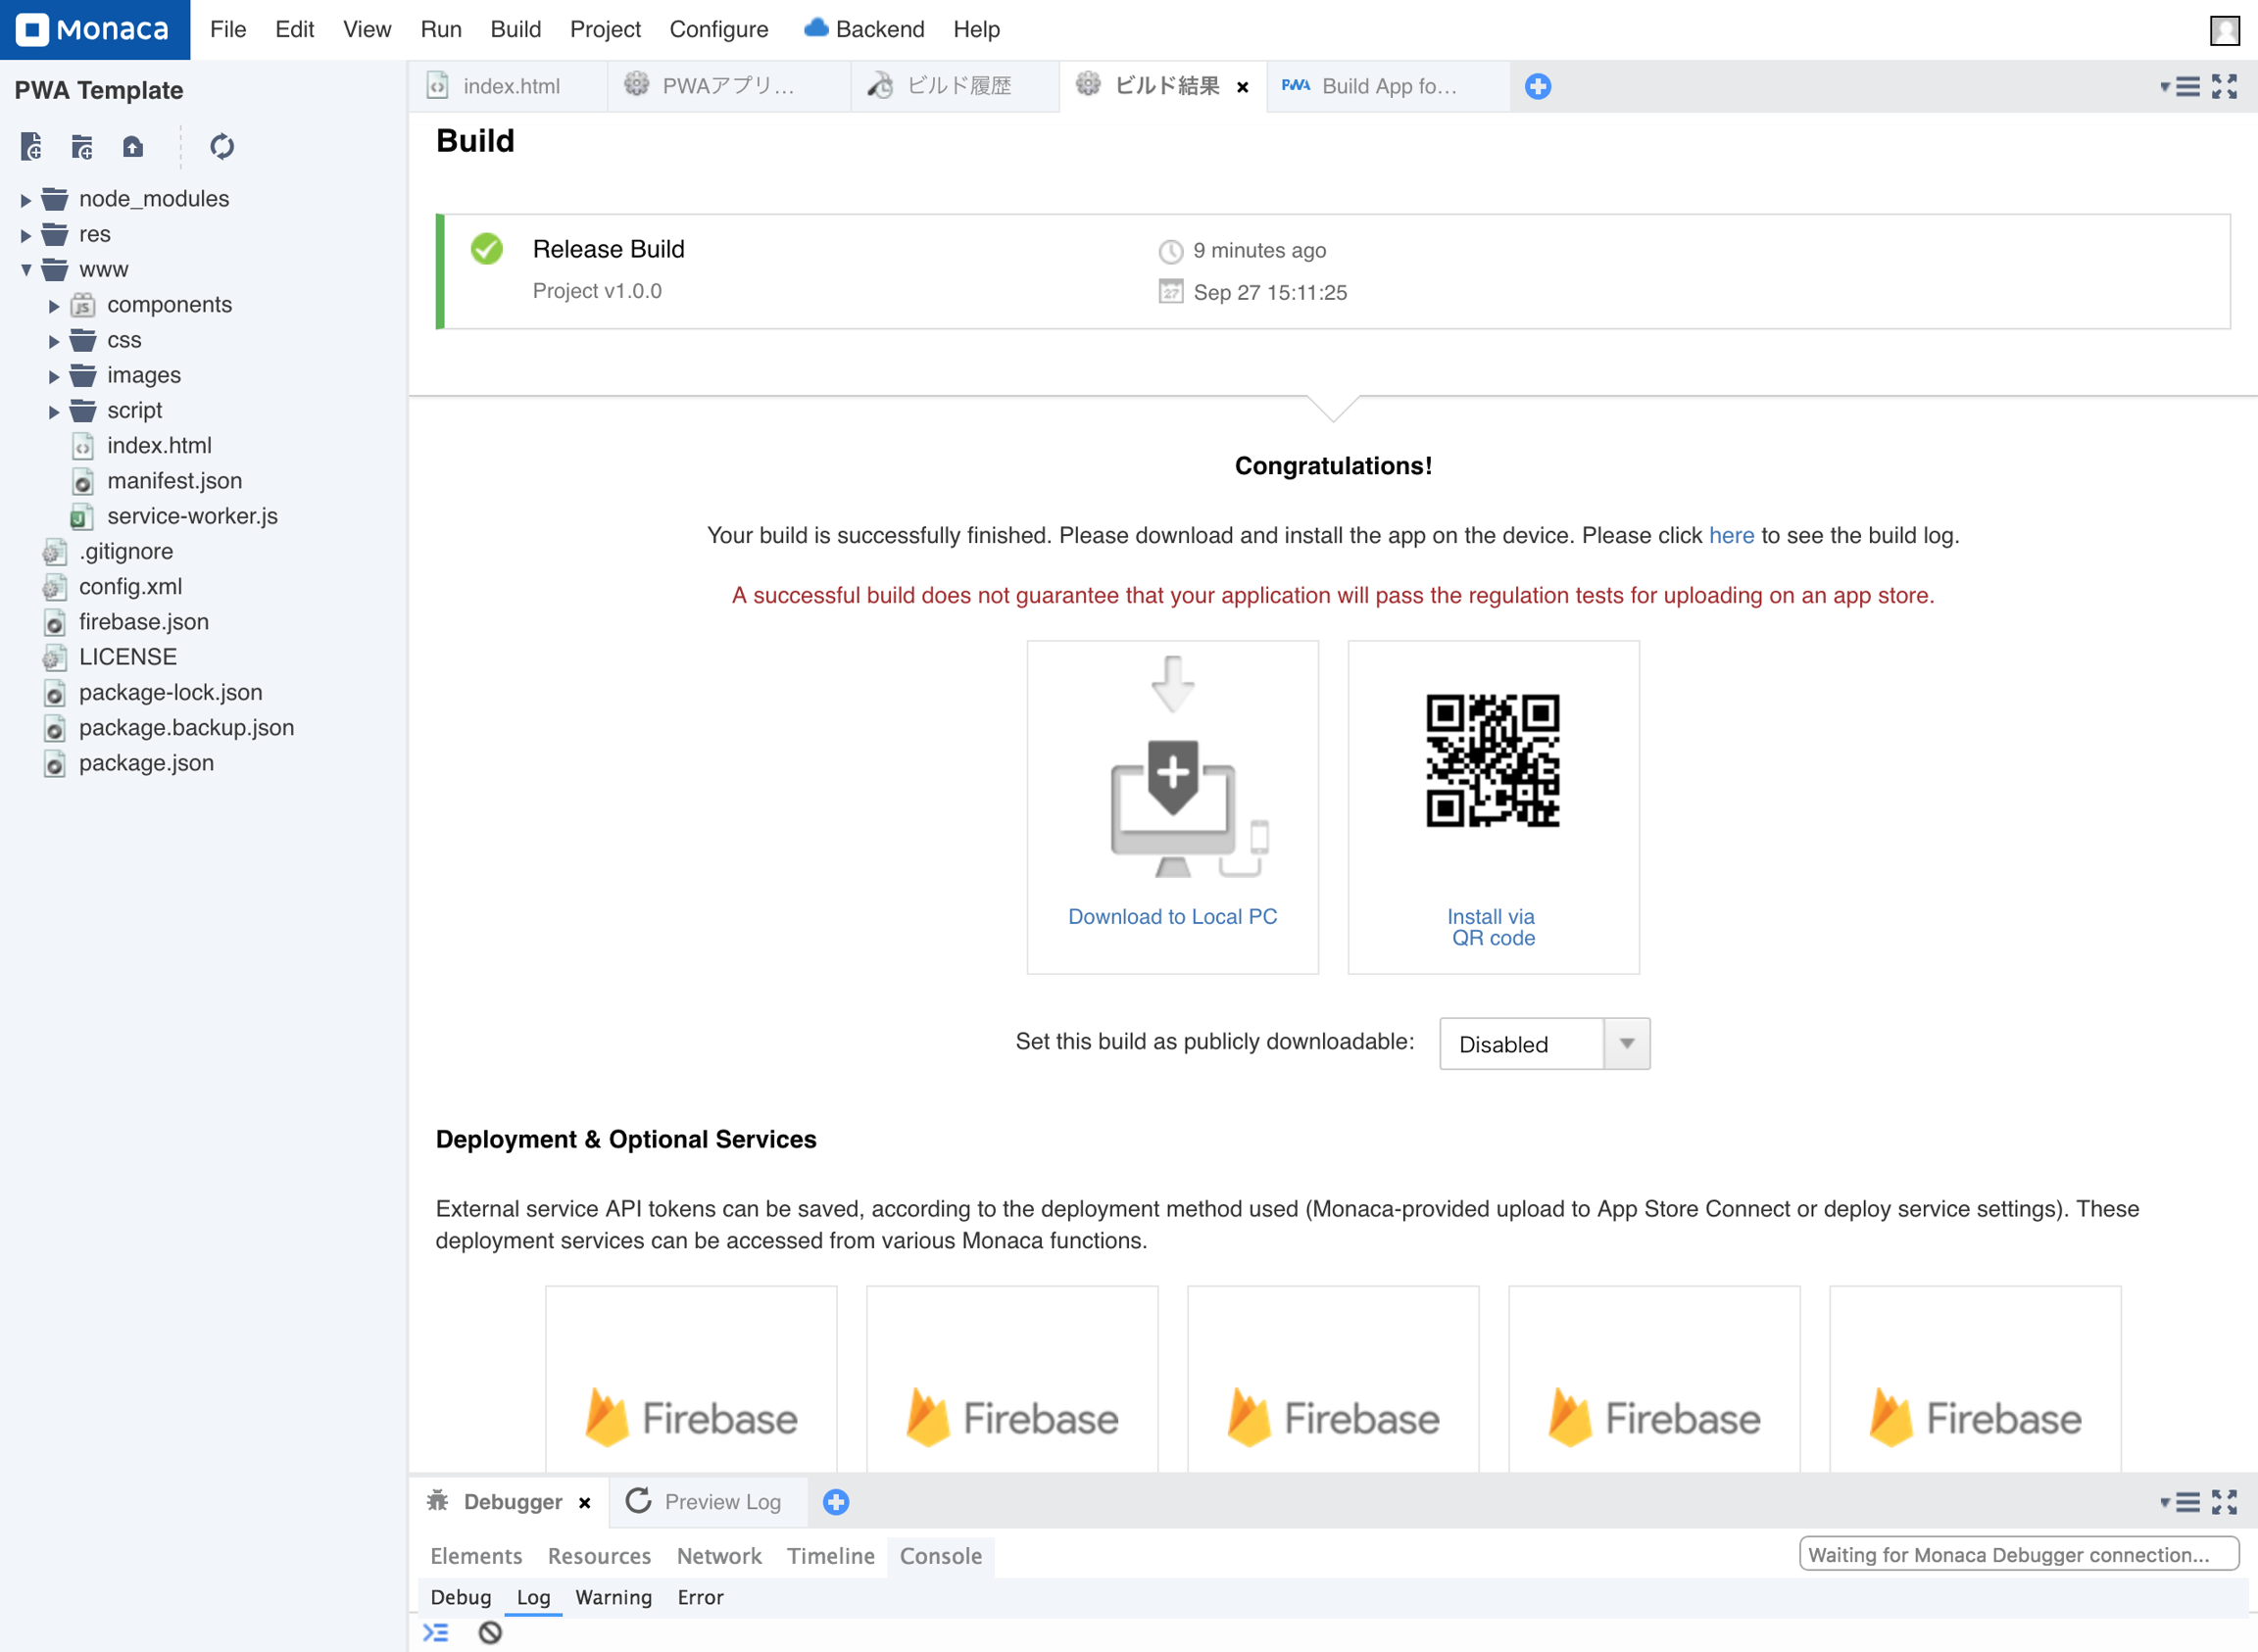Expand the components folder
2258x1652 pixels.
coord(54,306)
